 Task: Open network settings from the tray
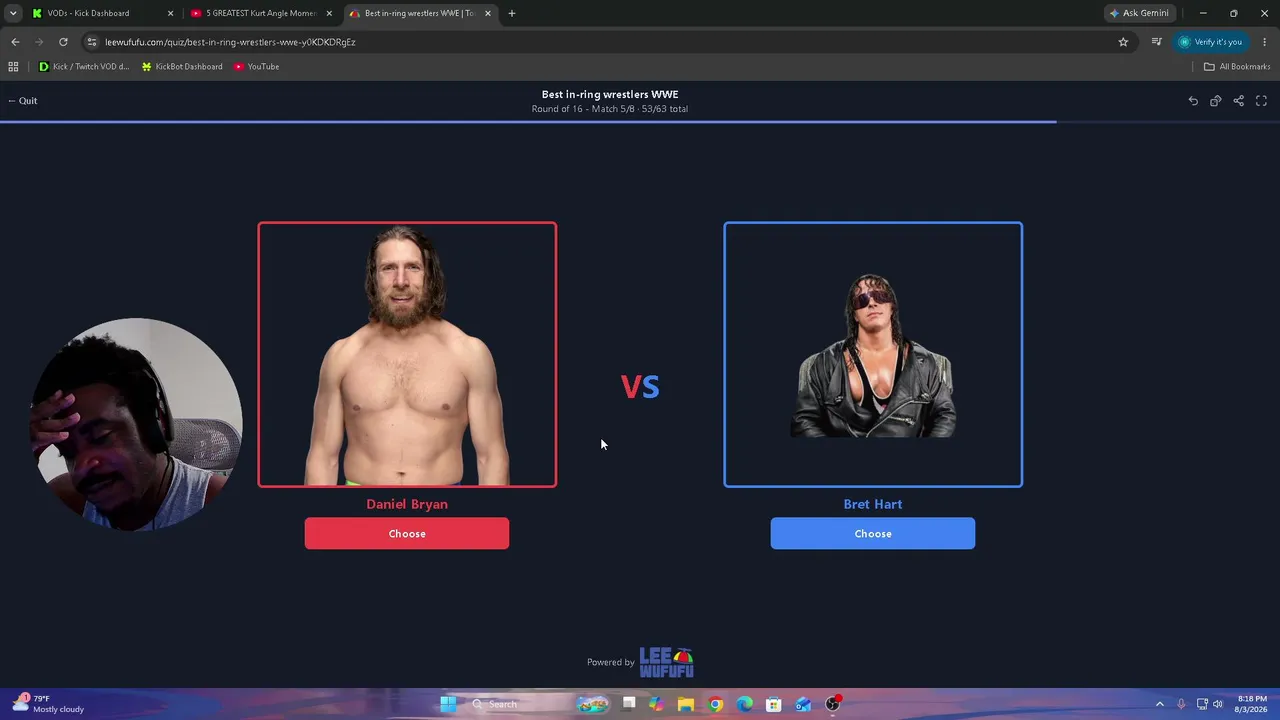coord(1202,704)
